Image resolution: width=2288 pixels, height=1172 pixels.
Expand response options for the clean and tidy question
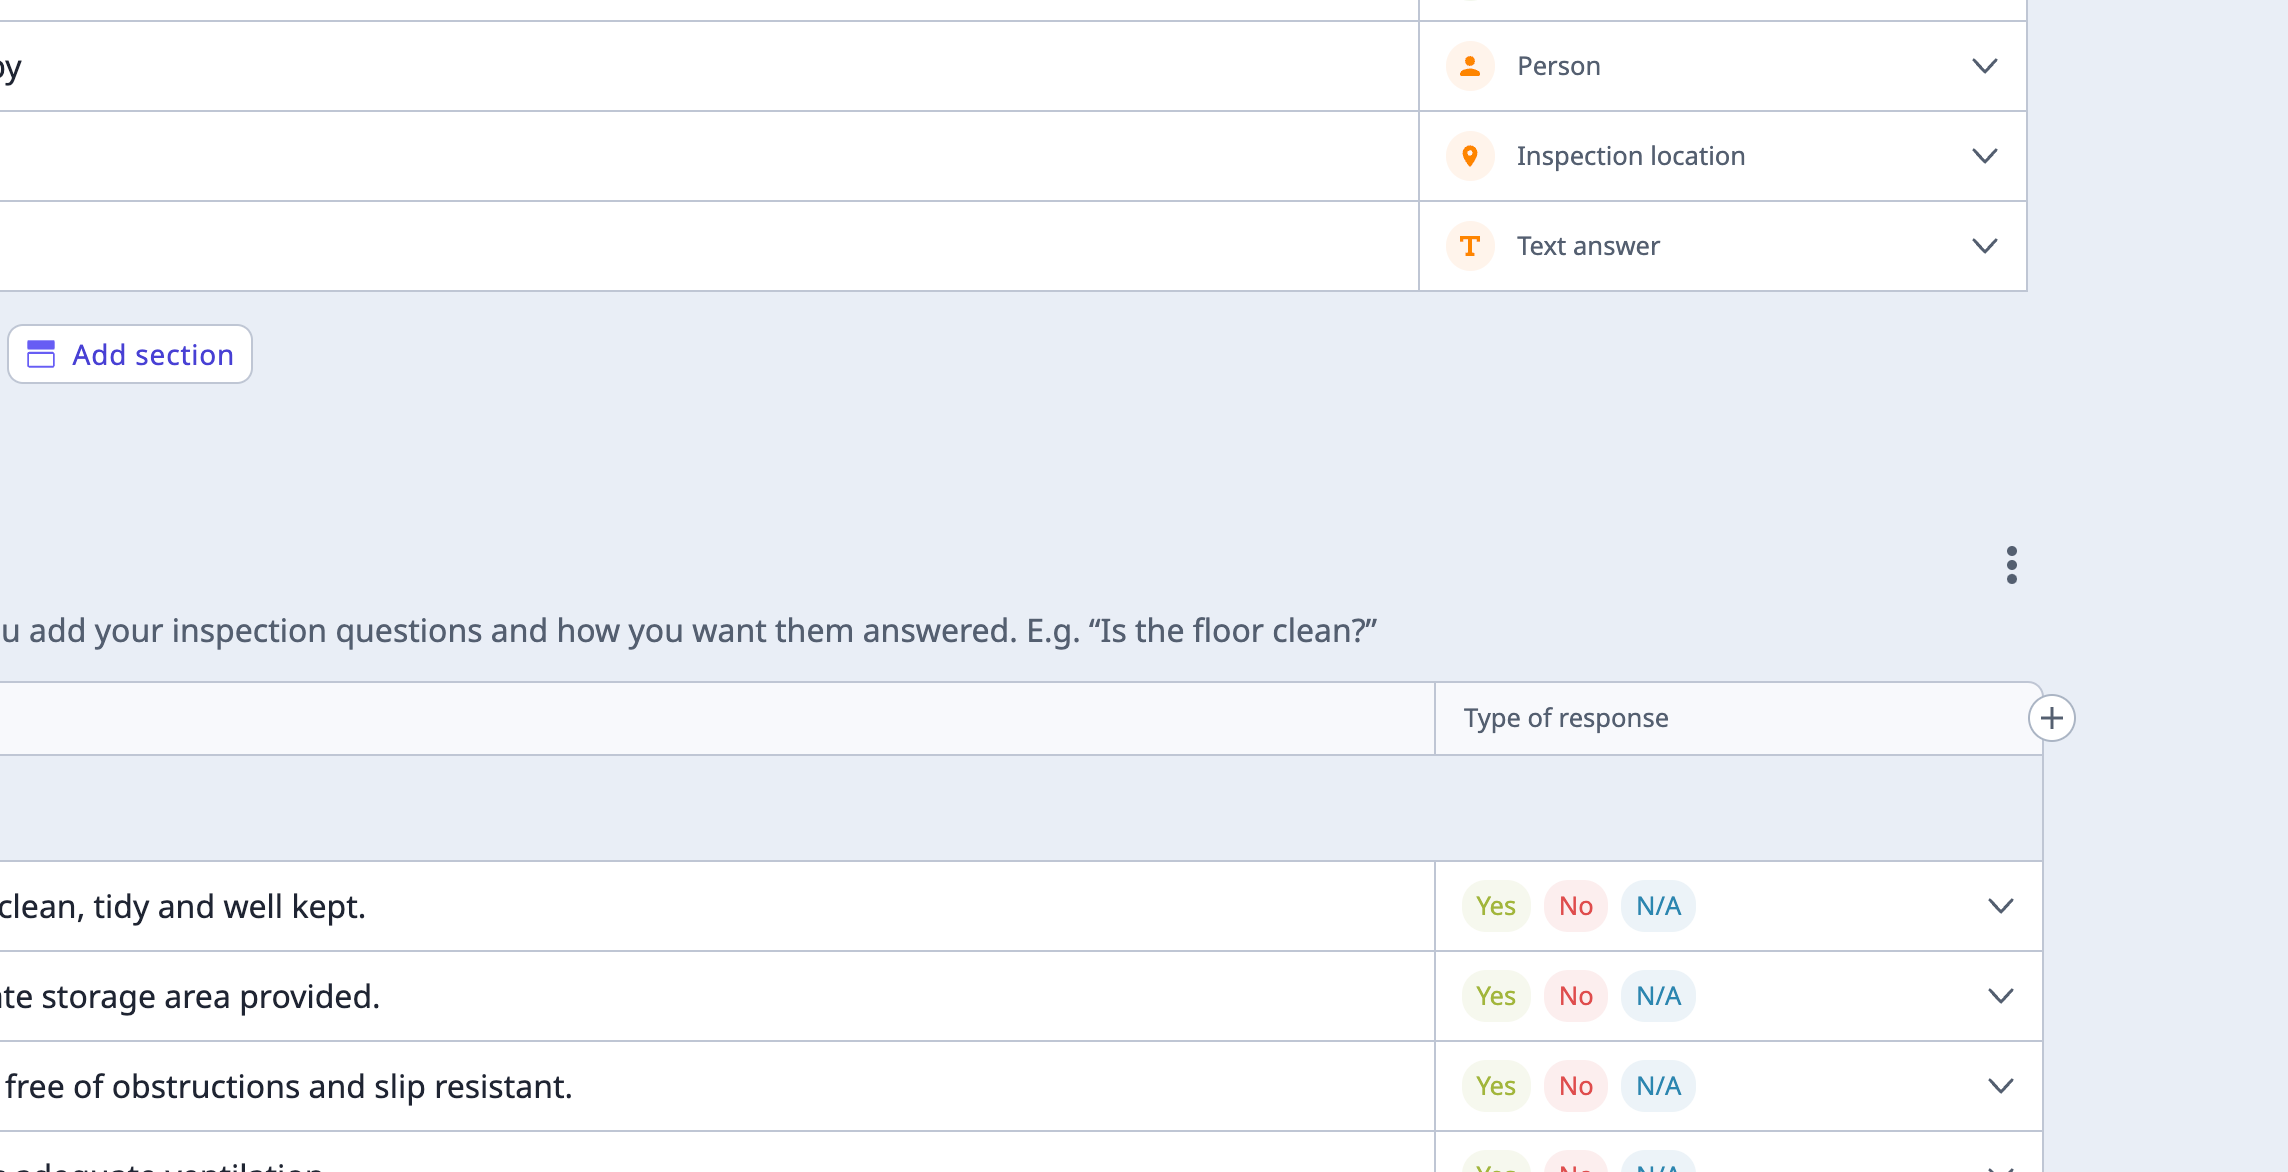pos(2001,906)
